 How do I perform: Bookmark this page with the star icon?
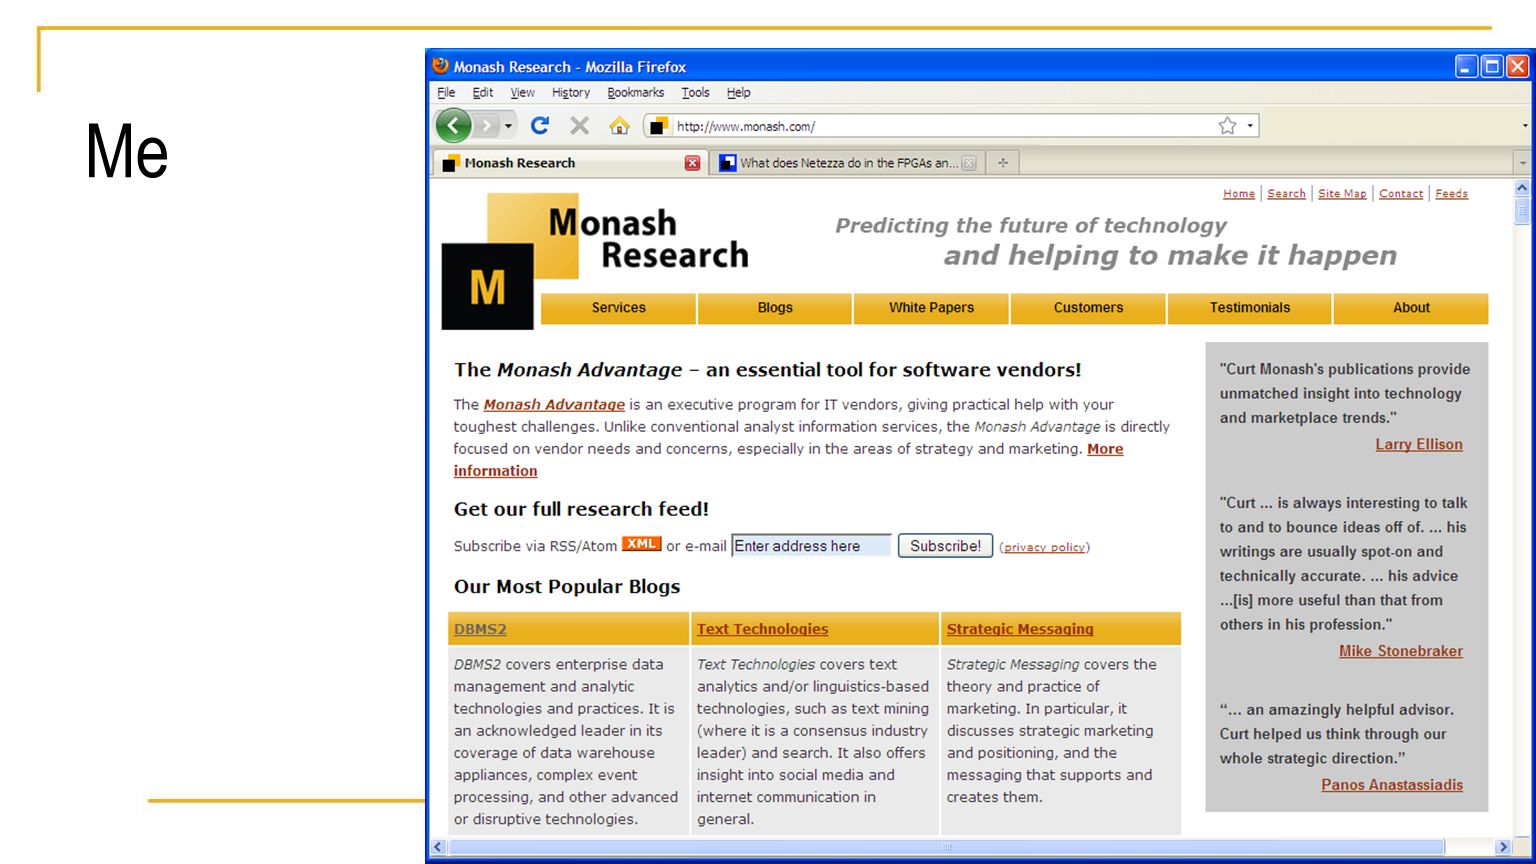coord(1227,126)
